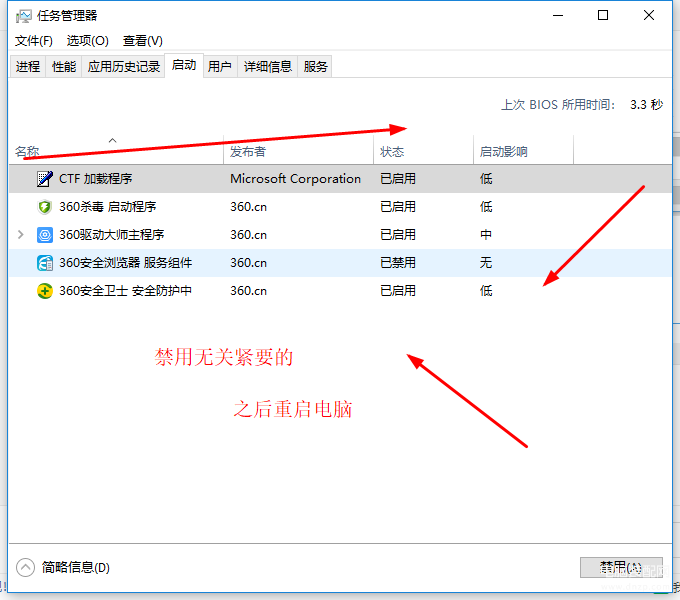
Task: Switch to the 详细信息 tab
Action: pos(268,66)
